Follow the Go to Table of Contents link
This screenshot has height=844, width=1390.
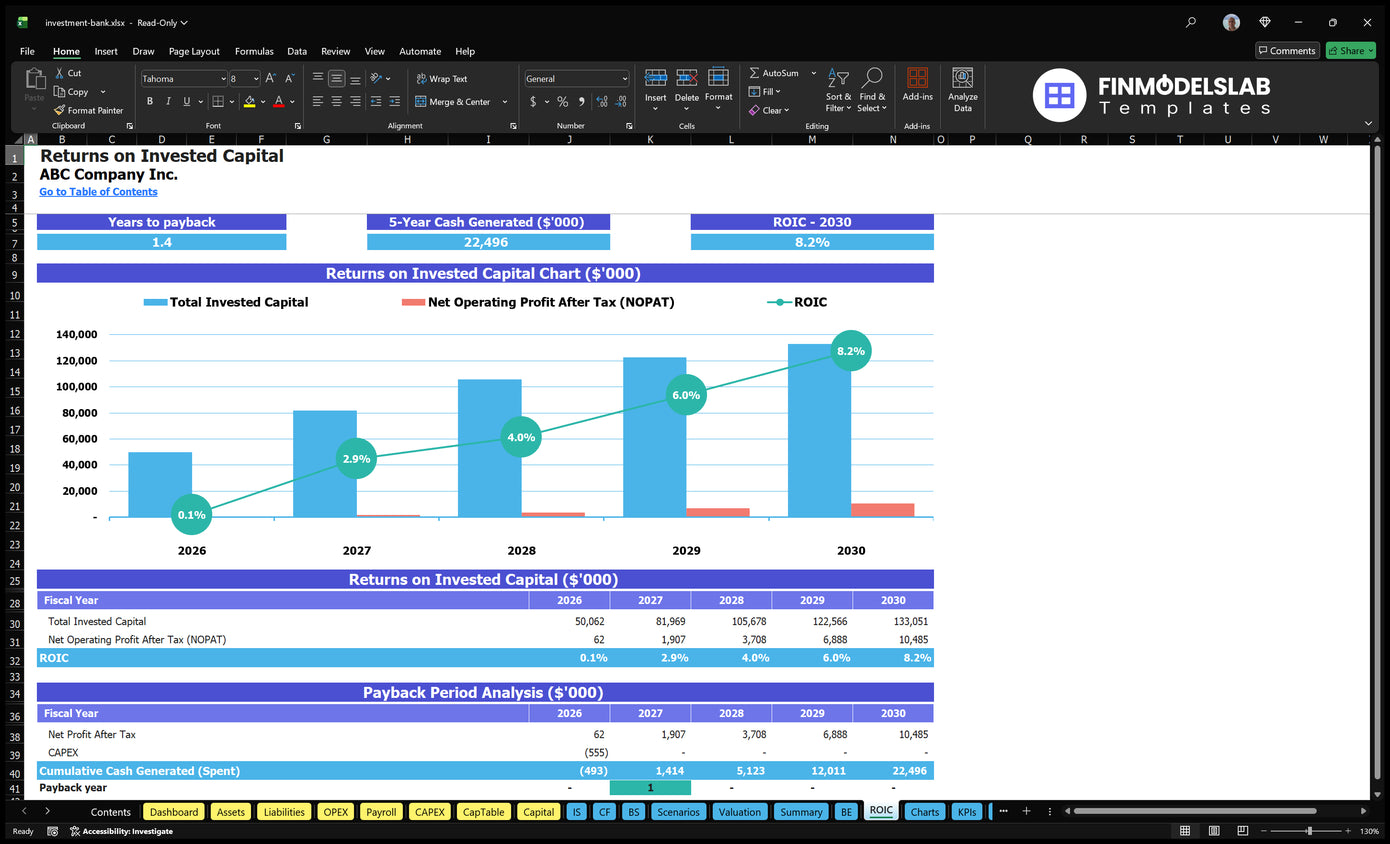98,192
